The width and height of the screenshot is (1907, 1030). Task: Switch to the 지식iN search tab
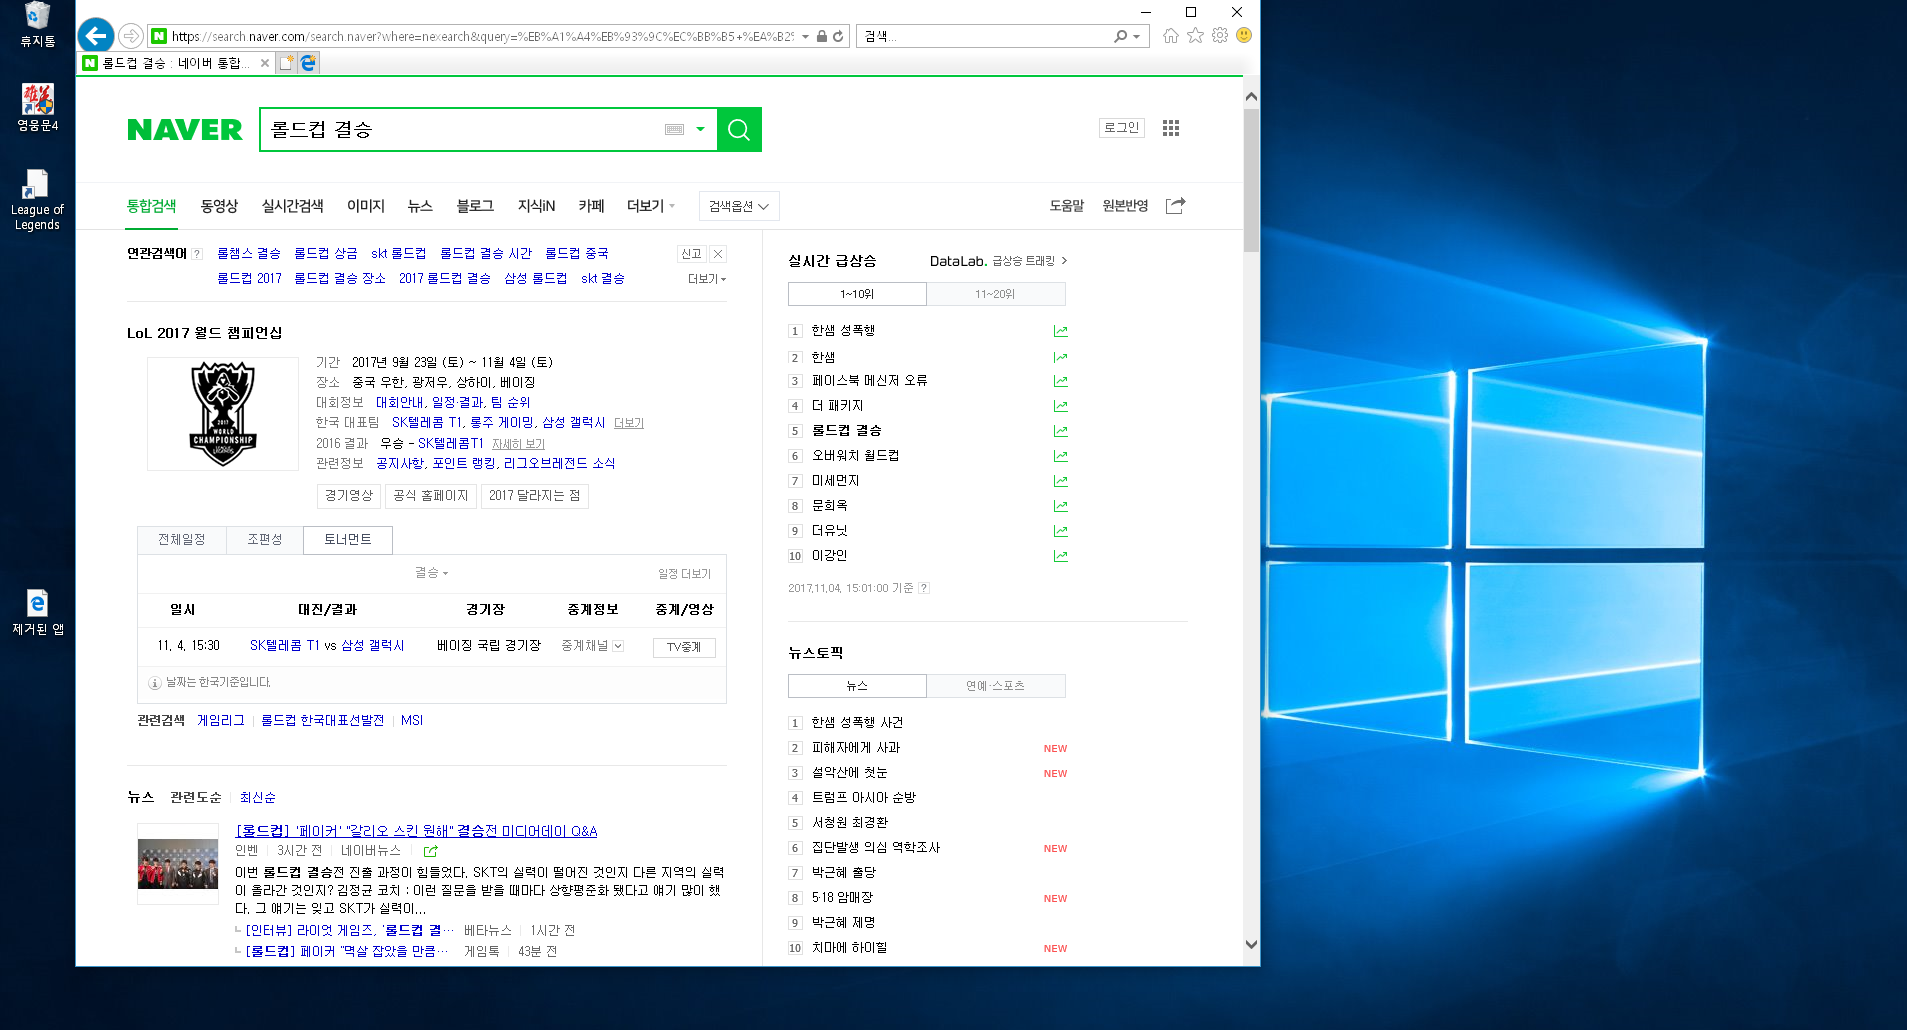point(536,206)
